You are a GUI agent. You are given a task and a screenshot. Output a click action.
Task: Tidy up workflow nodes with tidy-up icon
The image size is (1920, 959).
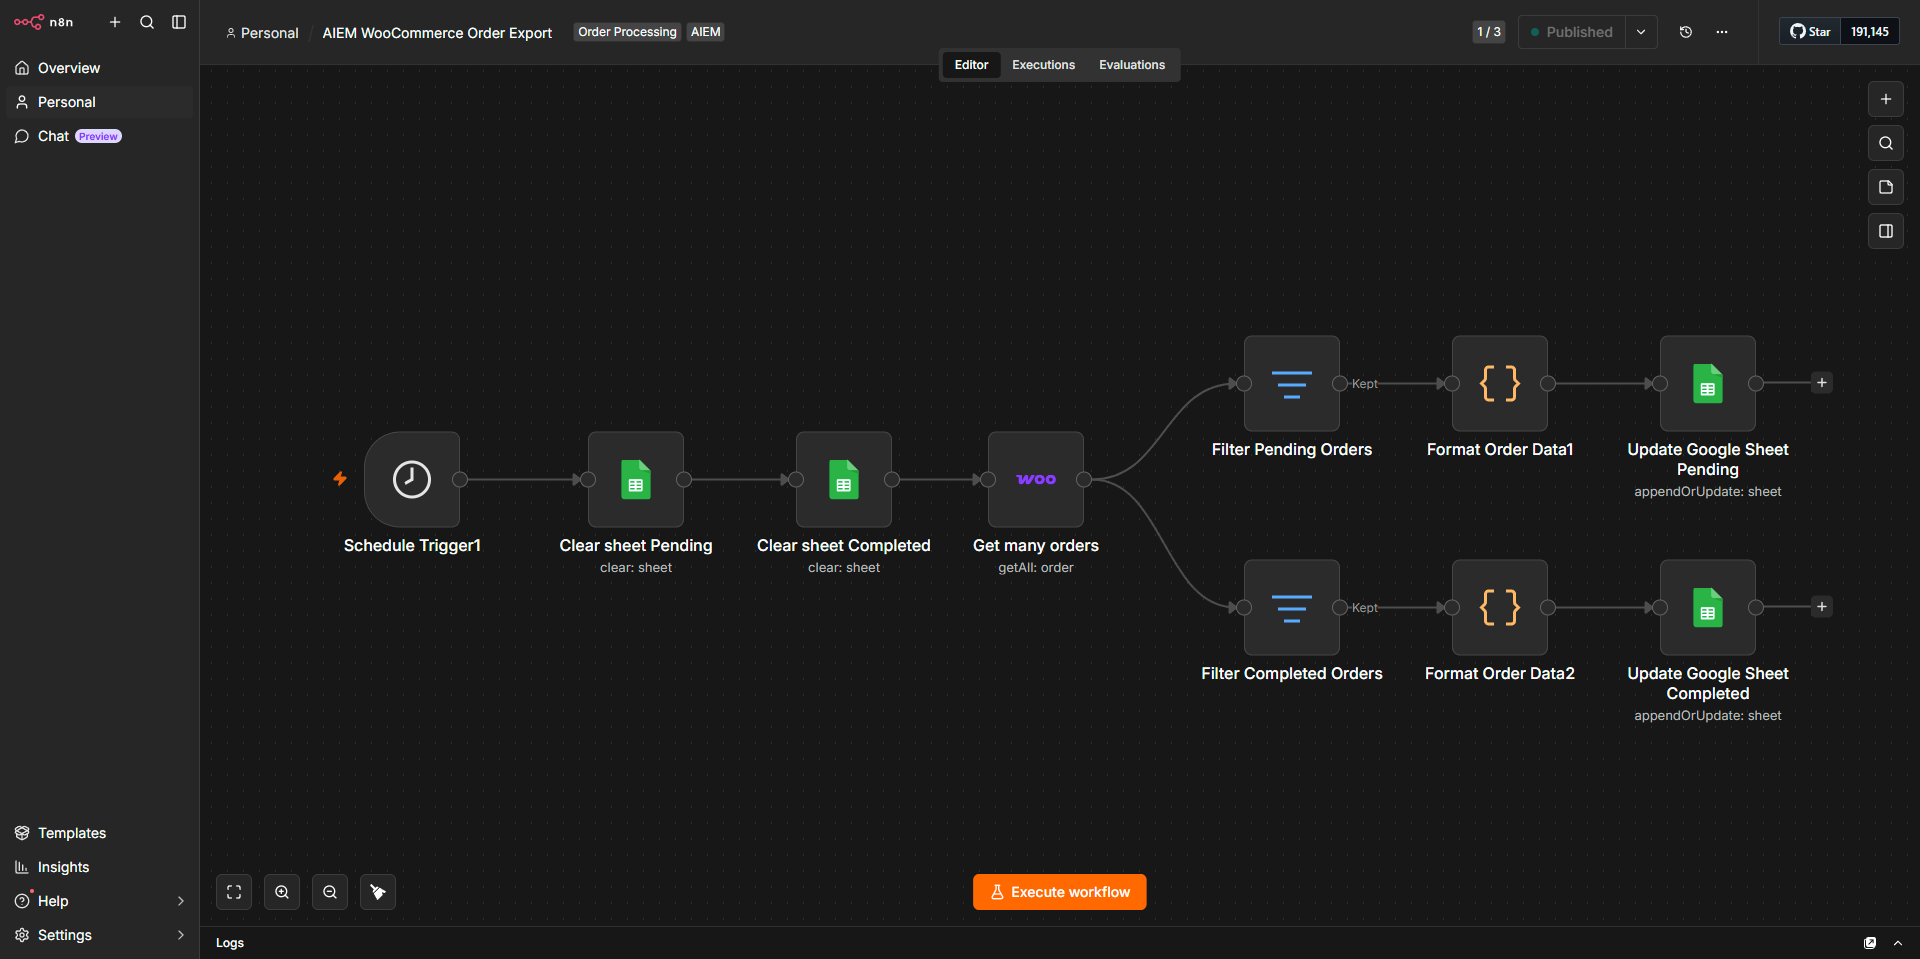(378, 892)
